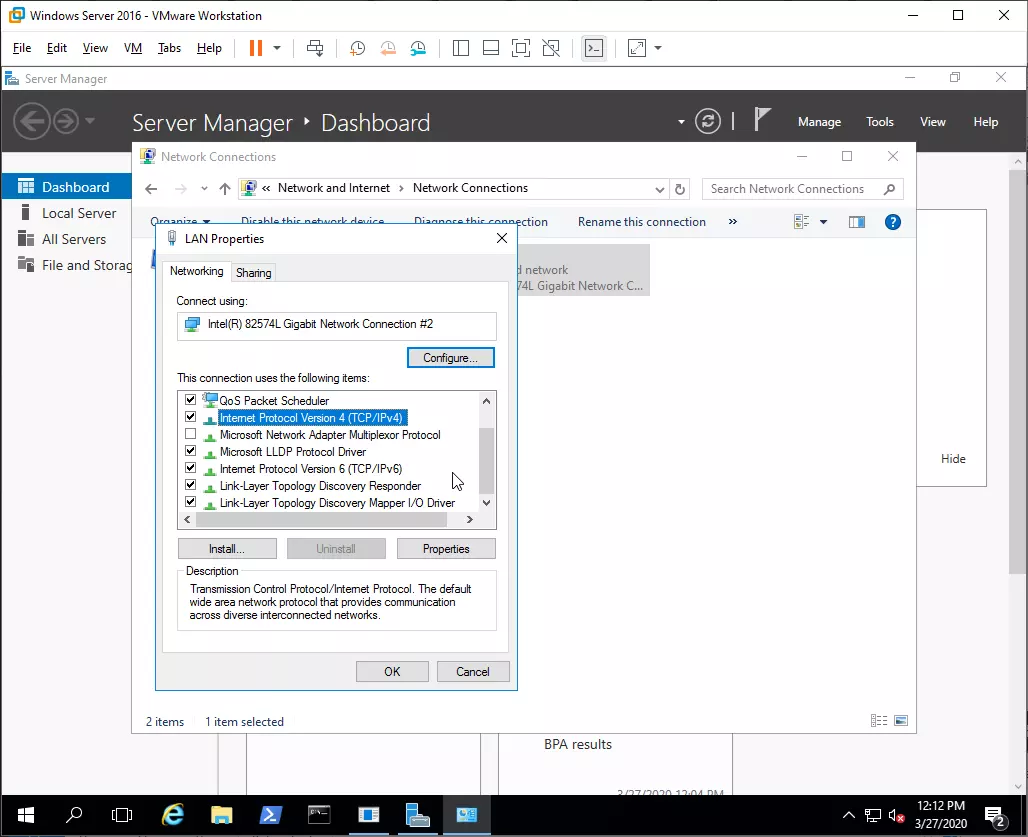Open Internet Explorer from the taskbar

[173, 815]
